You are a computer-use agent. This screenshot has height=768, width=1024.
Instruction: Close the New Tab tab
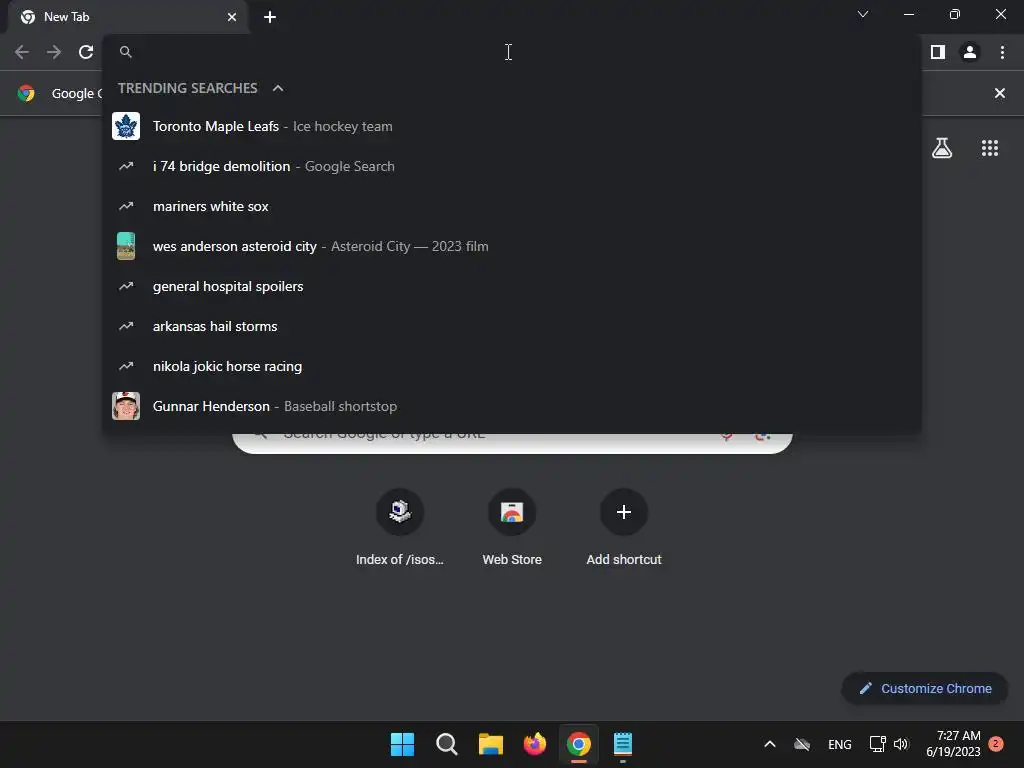tap(232, 17)
